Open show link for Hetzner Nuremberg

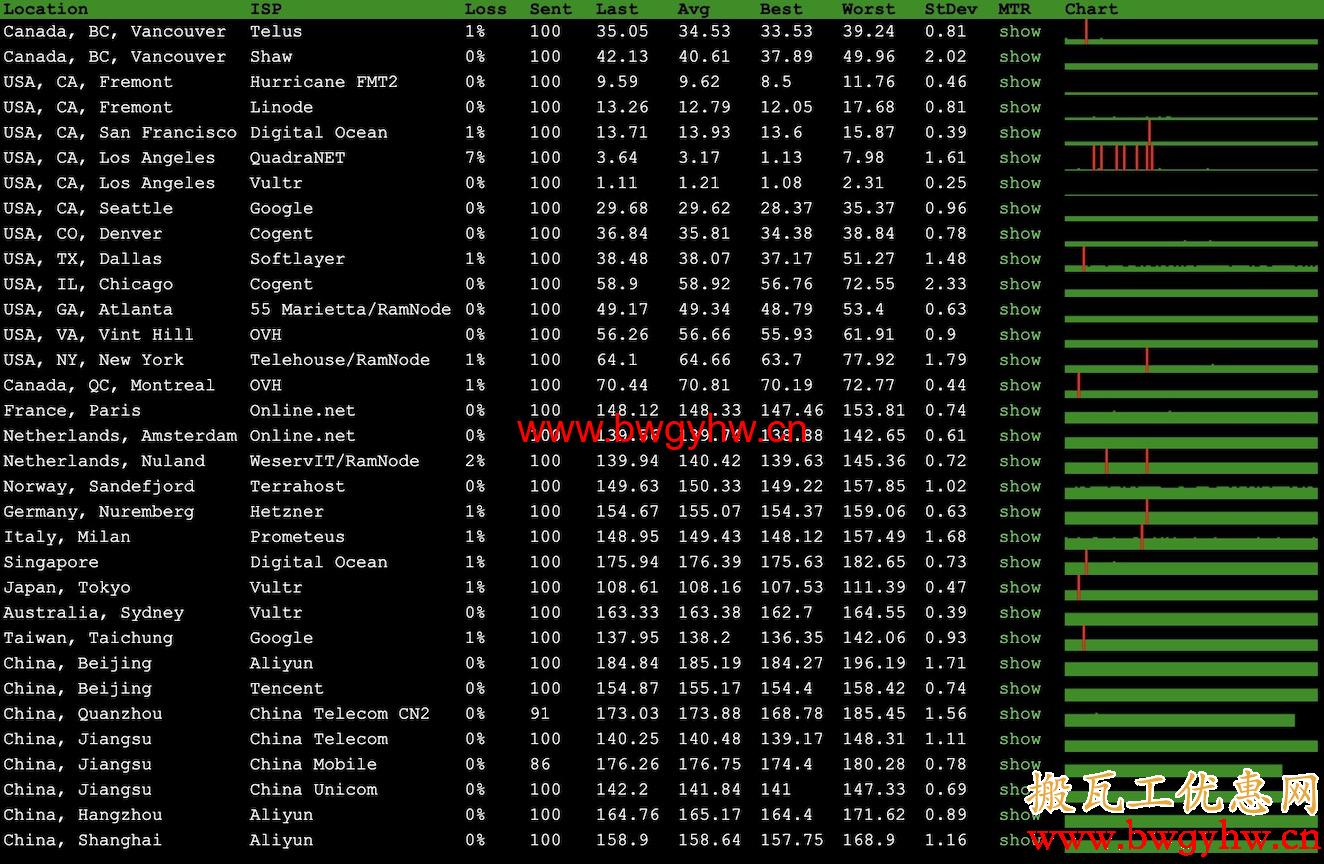tap(1020, 511)
